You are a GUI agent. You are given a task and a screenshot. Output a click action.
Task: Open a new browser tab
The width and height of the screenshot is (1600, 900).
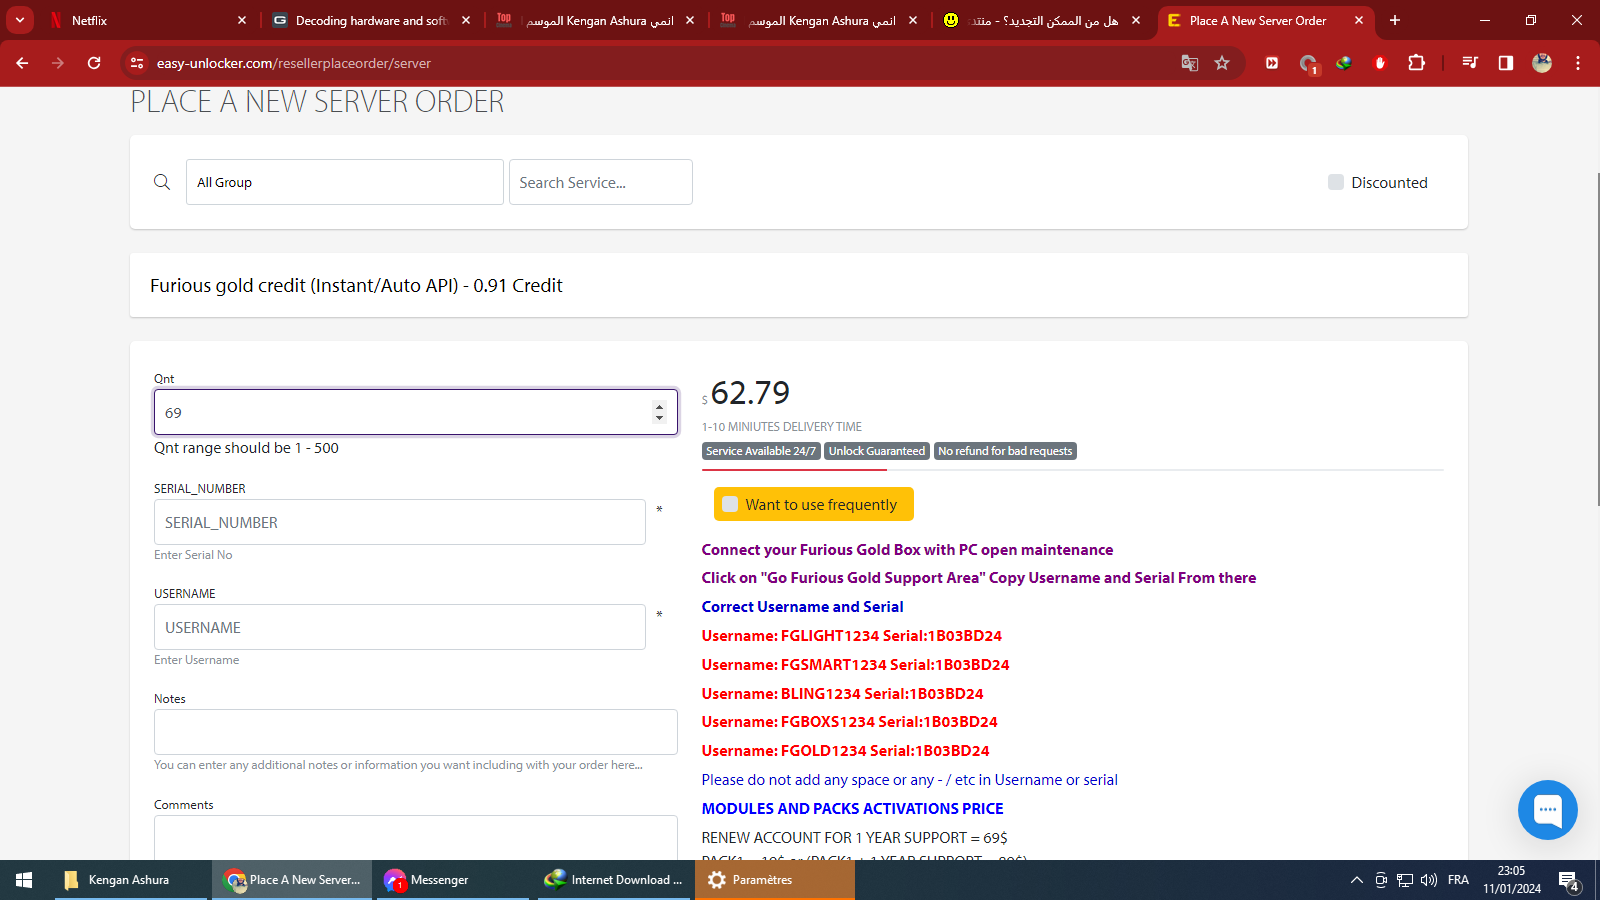(x=1395, y=20)
